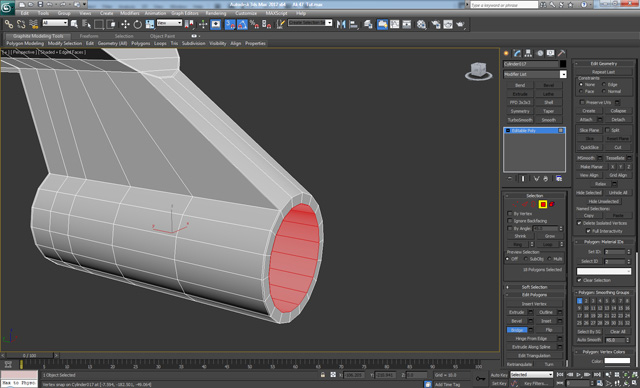Image resolution: width=640 pixels, height=388 pixels.
Task: Switch to the Modify panel icon
Action: 518,53
